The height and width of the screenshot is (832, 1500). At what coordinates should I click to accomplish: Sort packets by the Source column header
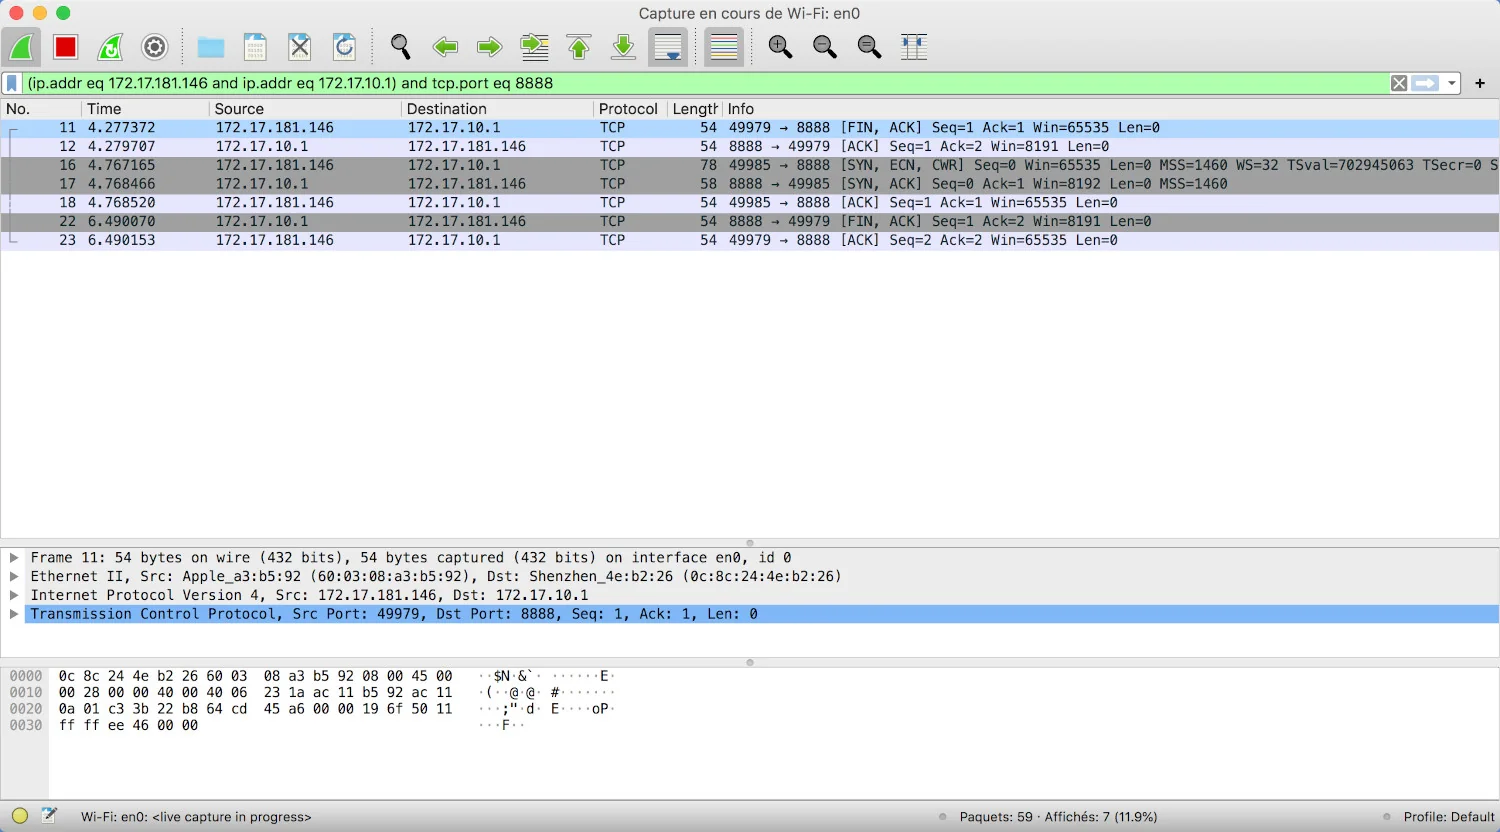tap(304, 109)
